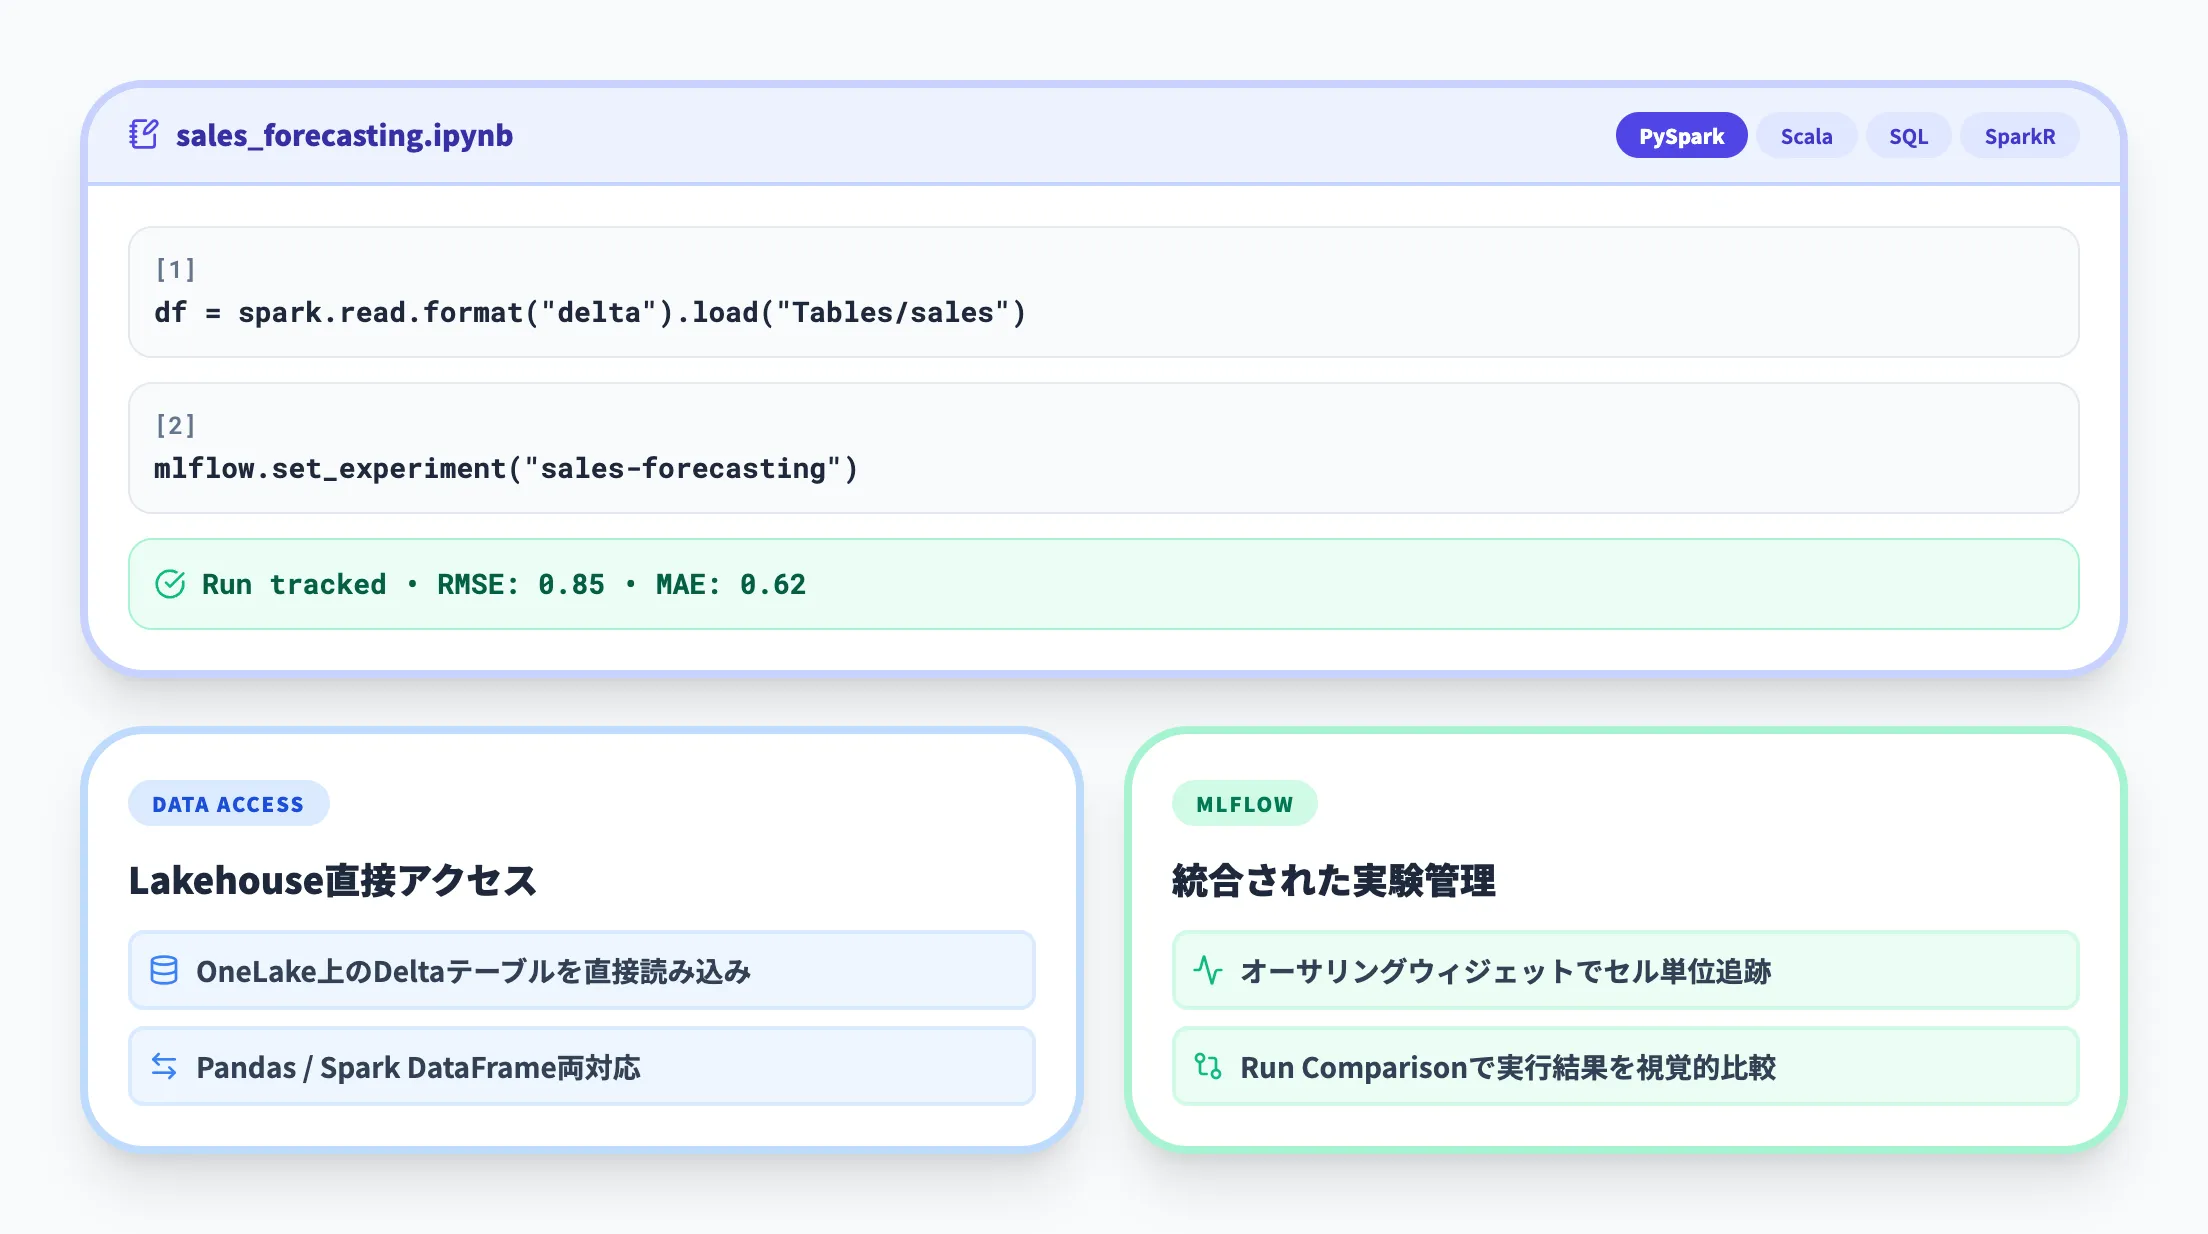Click the Lakehouse直接アクセス heading
This screenshot has width=2208, height=1234.
click(x=333, y=881)
